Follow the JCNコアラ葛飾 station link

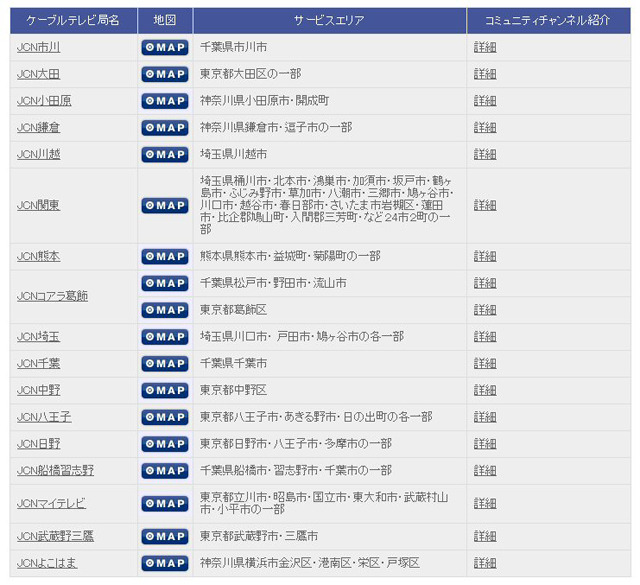tap(52, 296)
